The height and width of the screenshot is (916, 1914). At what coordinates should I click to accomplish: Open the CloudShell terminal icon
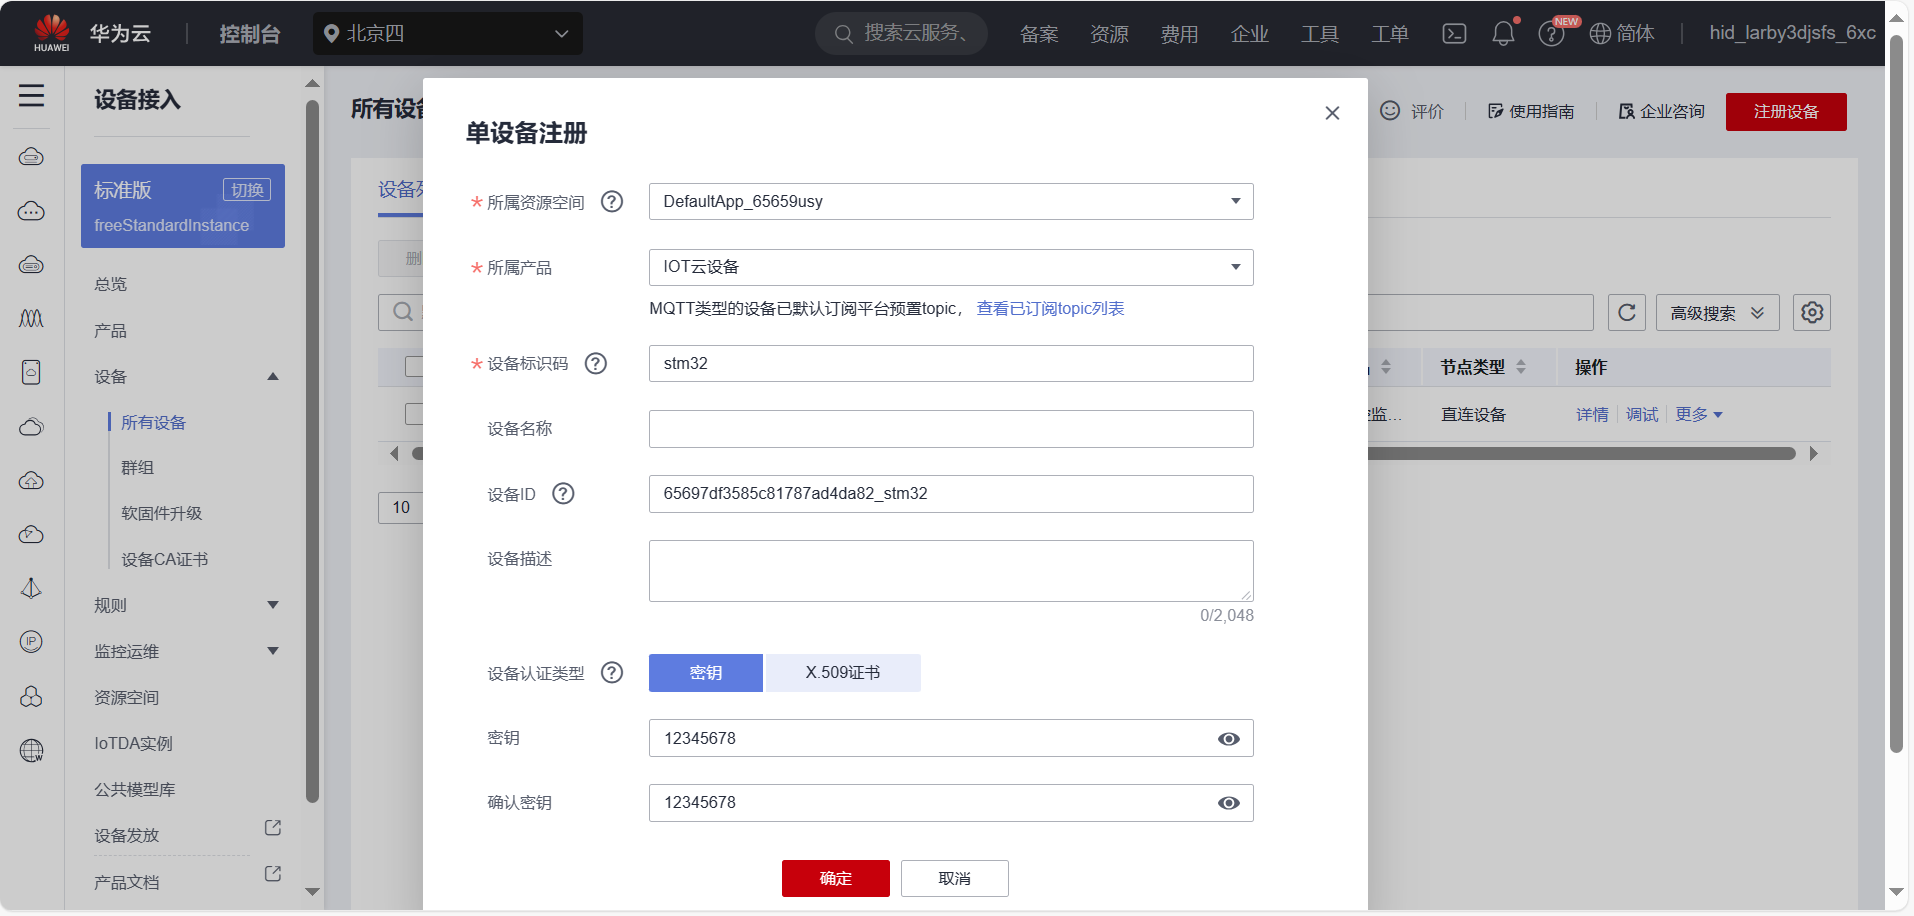coord(1454,34)
